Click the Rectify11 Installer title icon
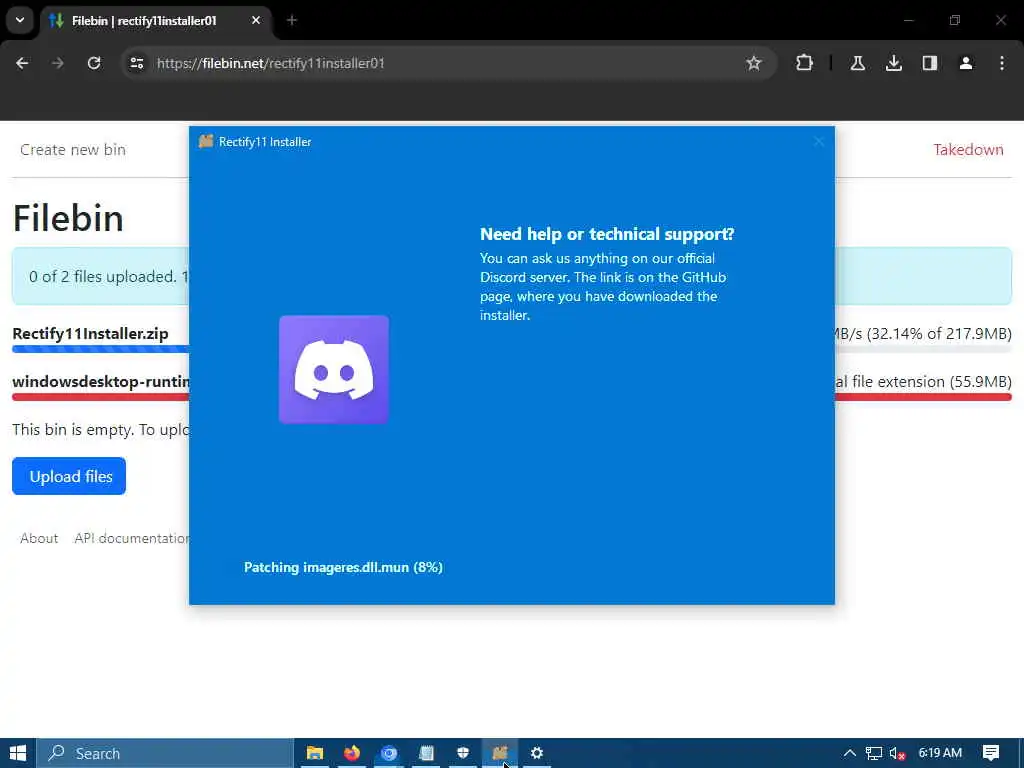 pyautogui.click(x=206, y=141)
